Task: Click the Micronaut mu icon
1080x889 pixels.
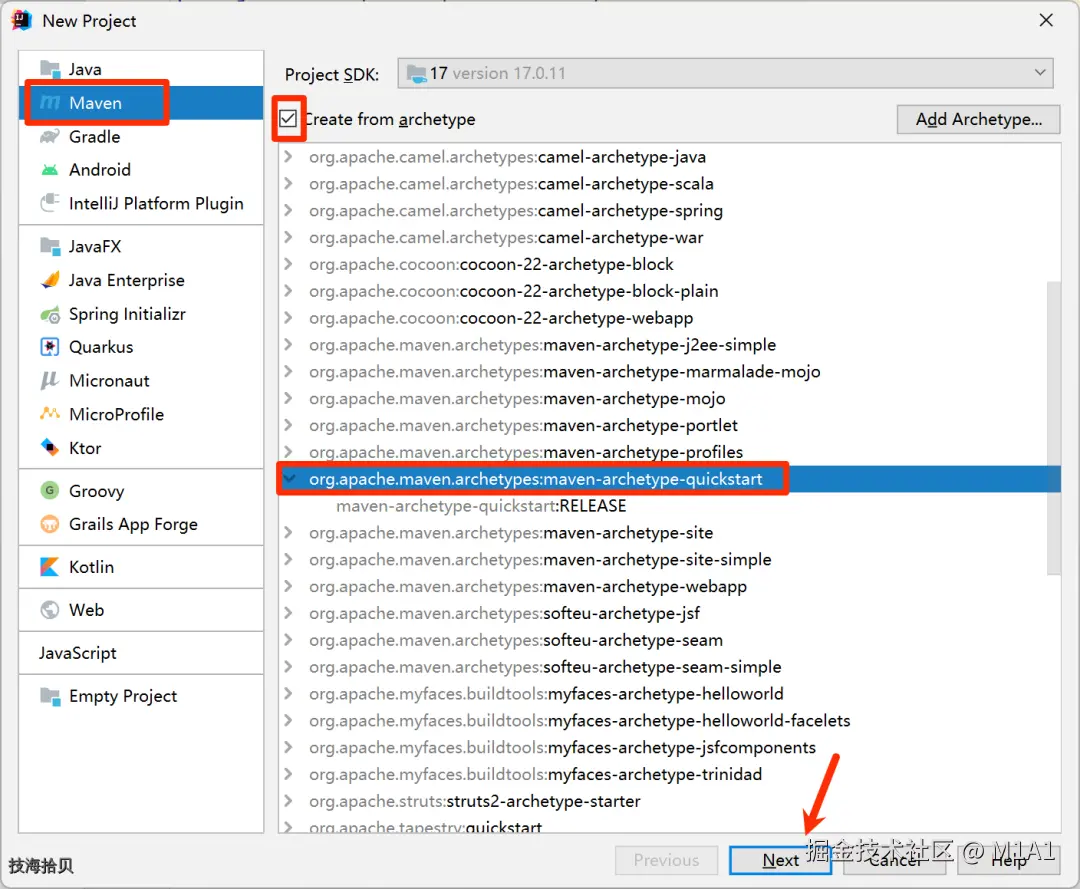Action: (50, 380)
